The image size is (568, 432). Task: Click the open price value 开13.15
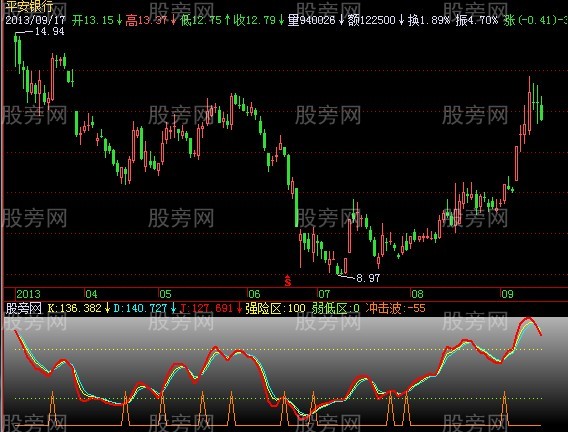coord(93,20)
